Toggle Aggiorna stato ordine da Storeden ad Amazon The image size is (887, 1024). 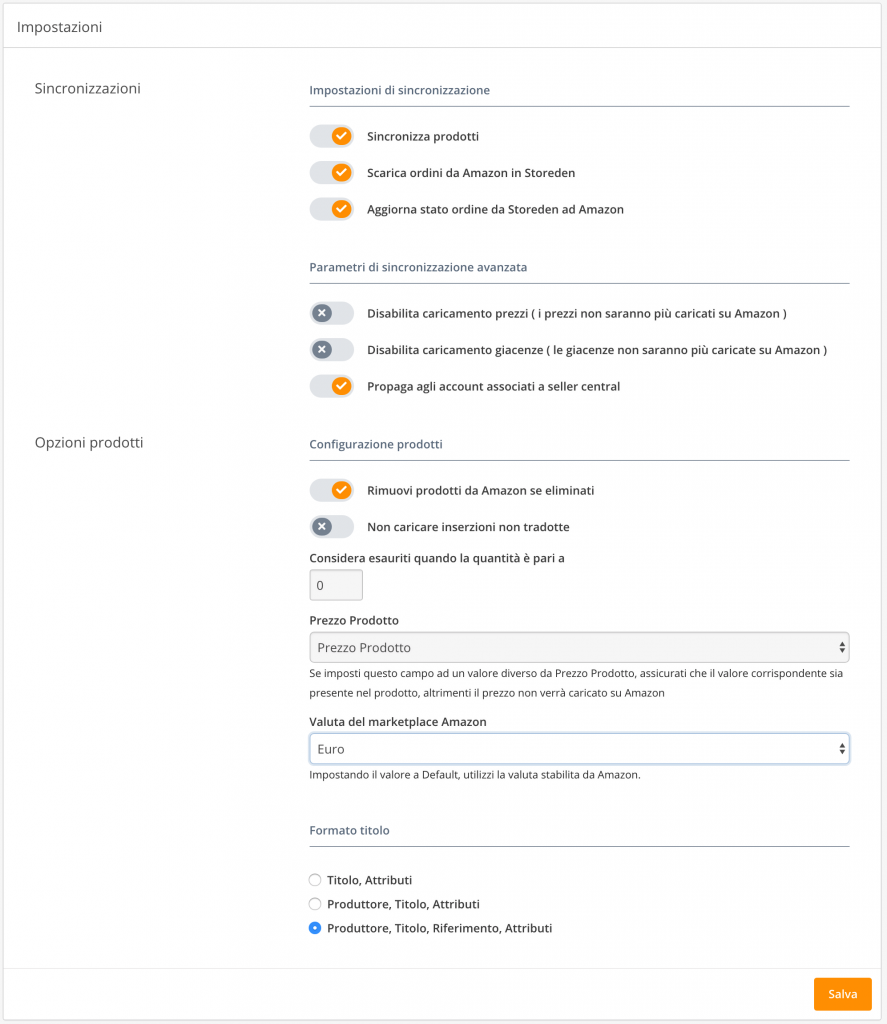click(x=331, y=209)
